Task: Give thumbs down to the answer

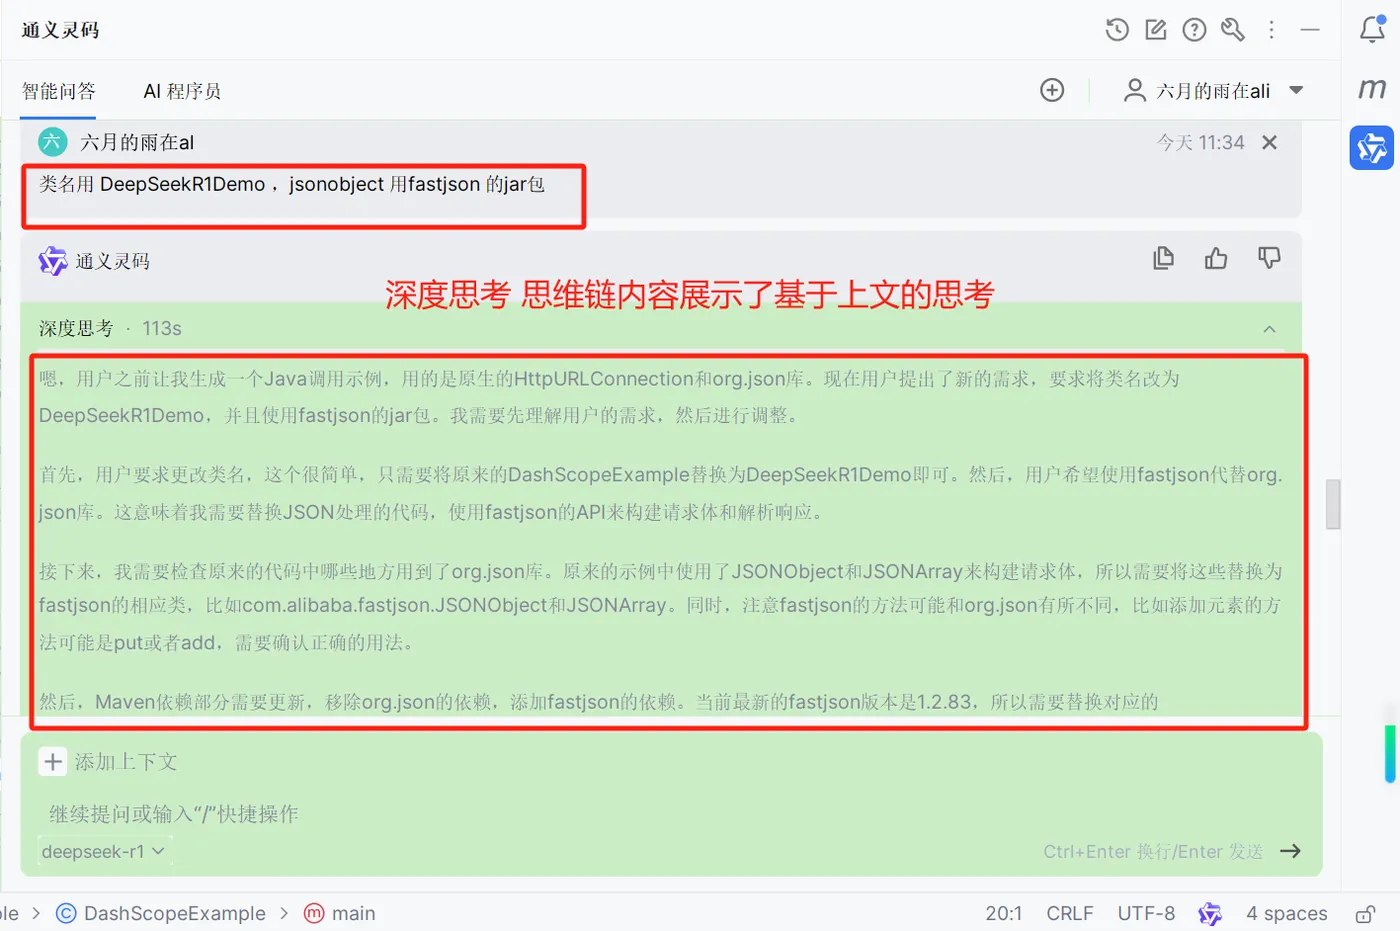Action: click(x=1269, y=258)
